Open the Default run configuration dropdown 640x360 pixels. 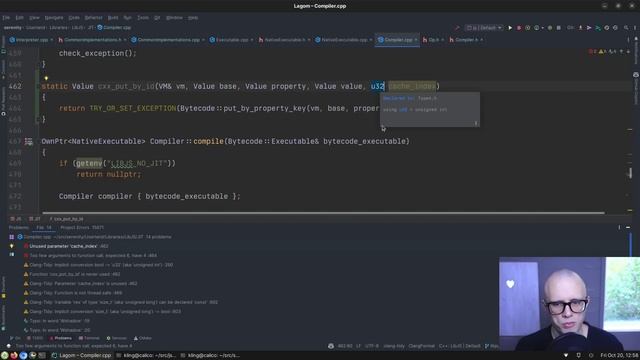point(484,28)
